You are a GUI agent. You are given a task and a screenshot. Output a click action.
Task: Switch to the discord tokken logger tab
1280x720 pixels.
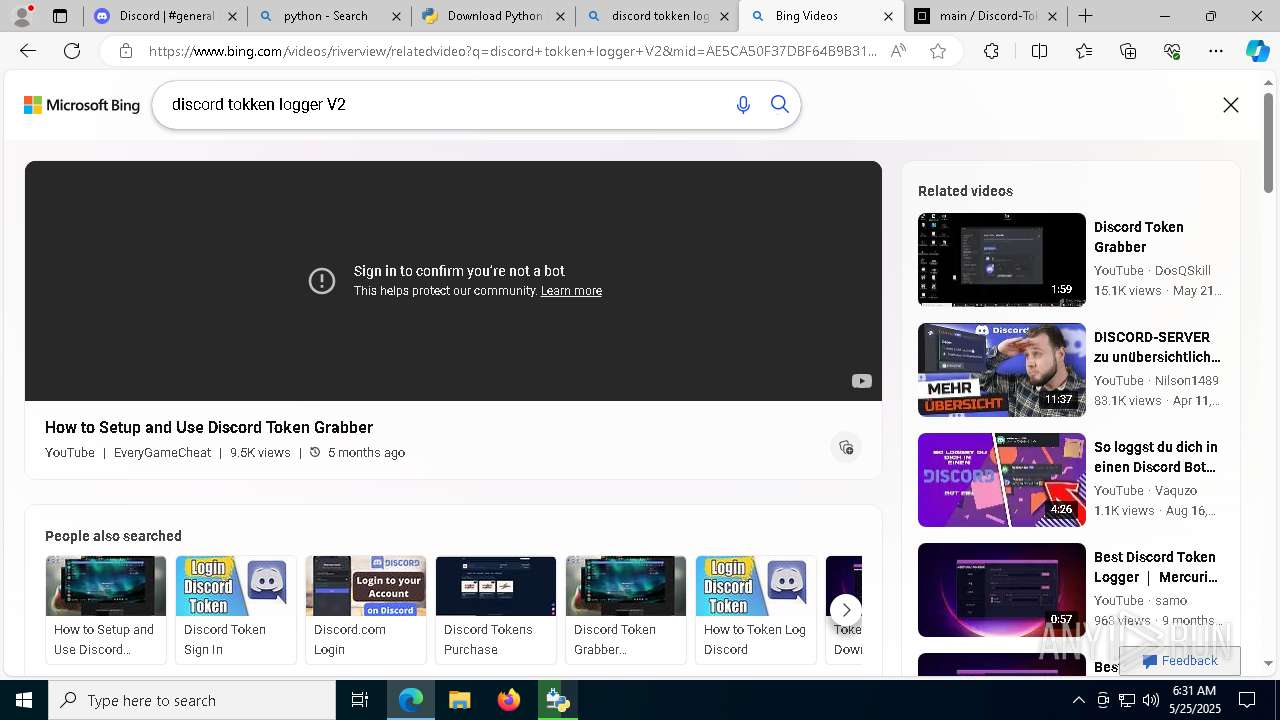(x=658, y=16)
